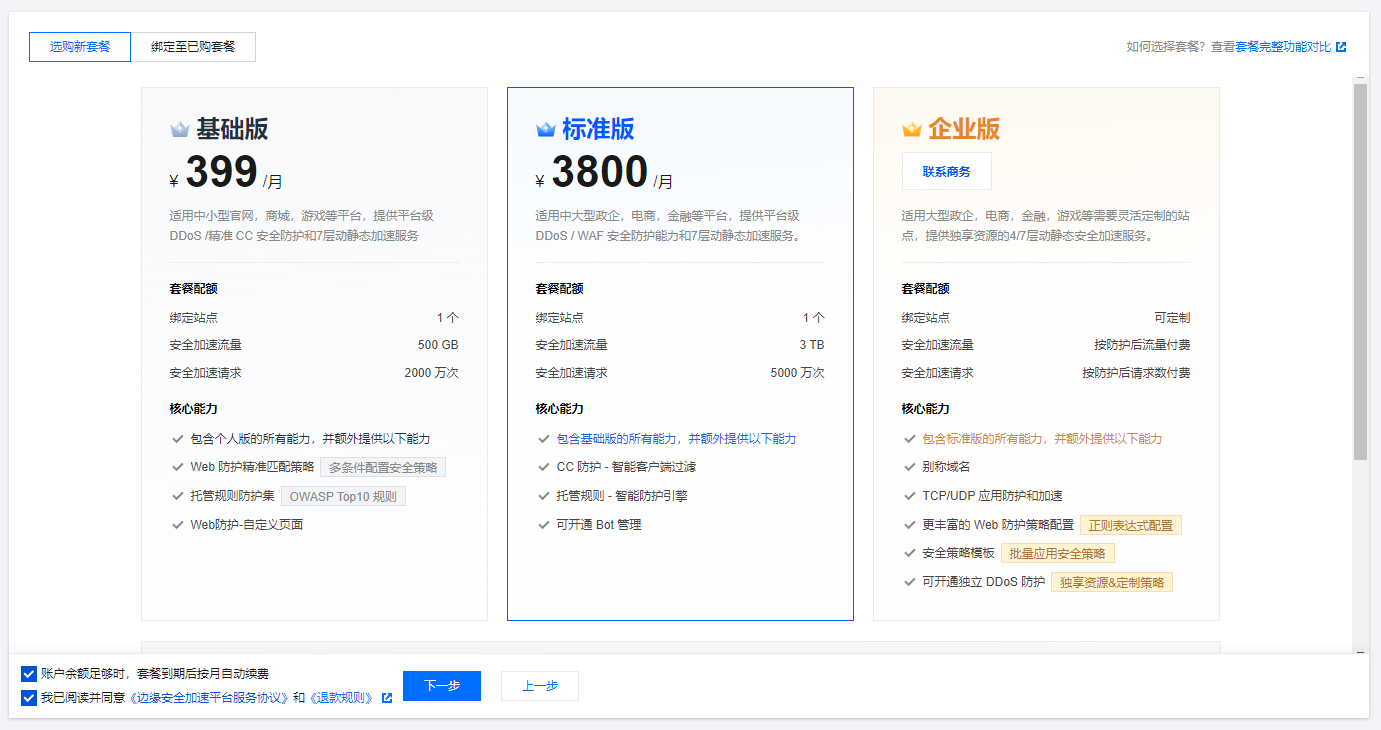
Task: Click checkmark icon beside TCP/UDP 应用防护和加速
Action: coord(910,496)
